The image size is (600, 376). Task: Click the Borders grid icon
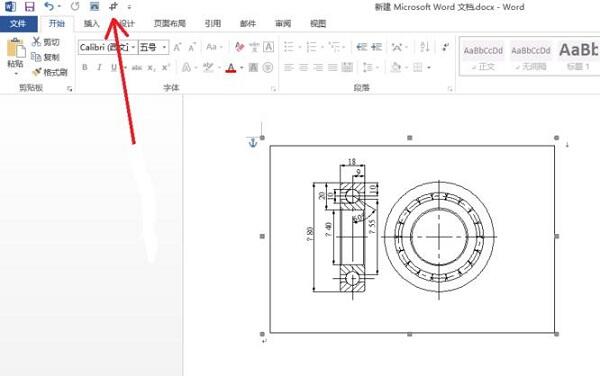(x=418, y=68)
